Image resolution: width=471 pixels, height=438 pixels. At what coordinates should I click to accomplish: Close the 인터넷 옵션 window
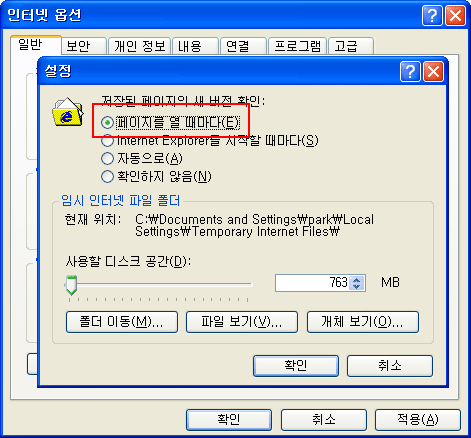click(455, 15)
